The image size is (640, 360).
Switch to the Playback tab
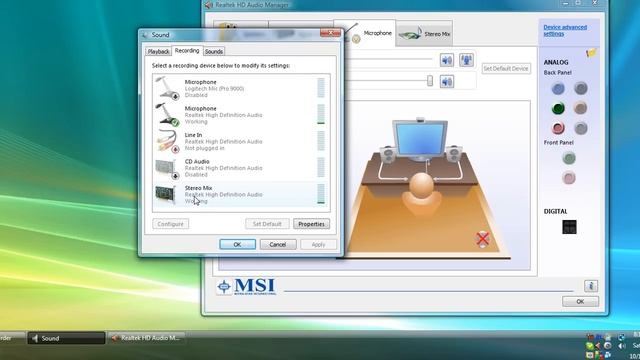158,51
